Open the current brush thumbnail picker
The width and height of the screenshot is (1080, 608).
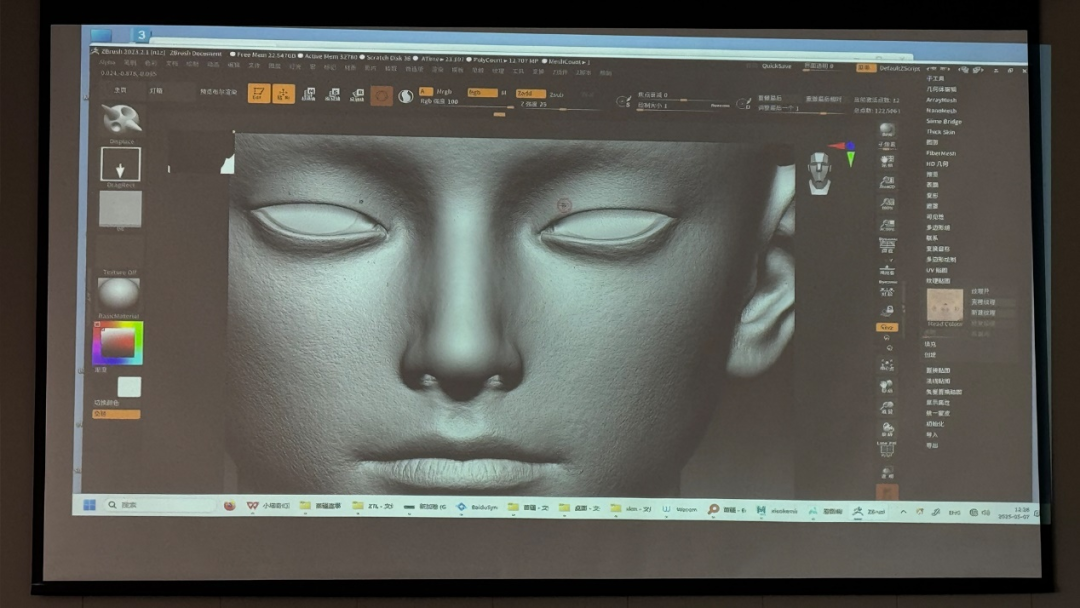121,119
